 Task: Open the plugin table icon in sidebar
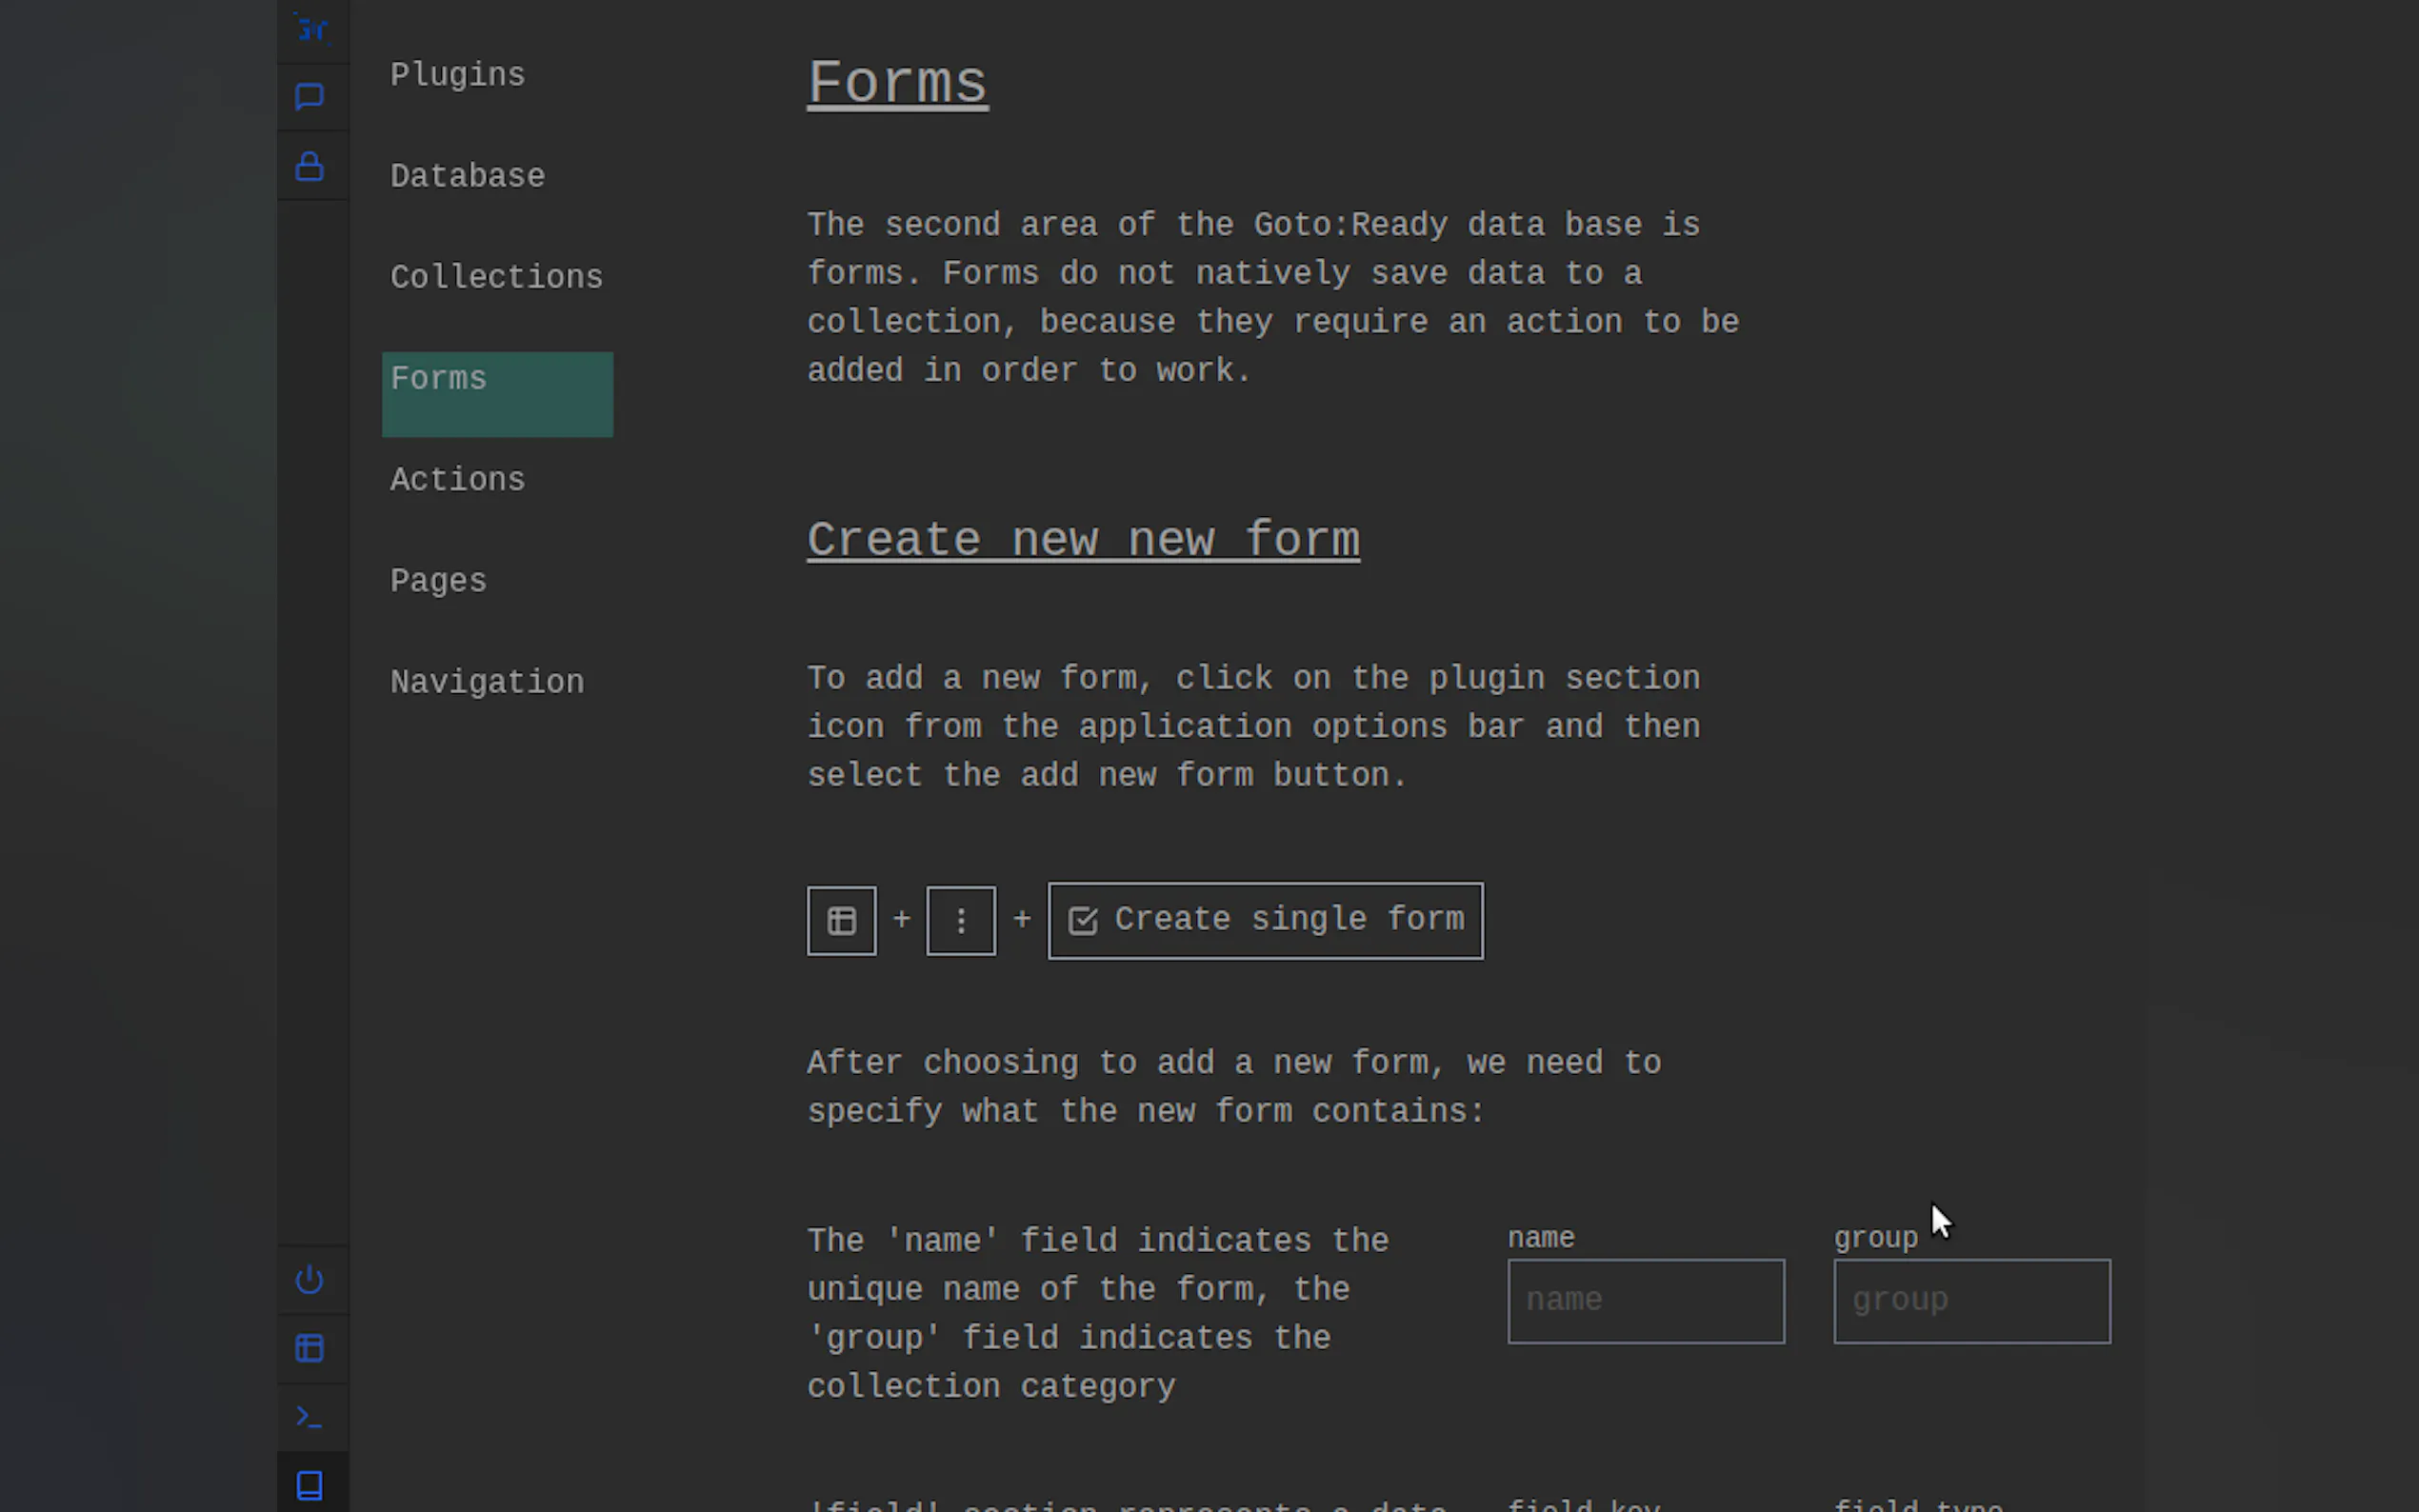310,1348
